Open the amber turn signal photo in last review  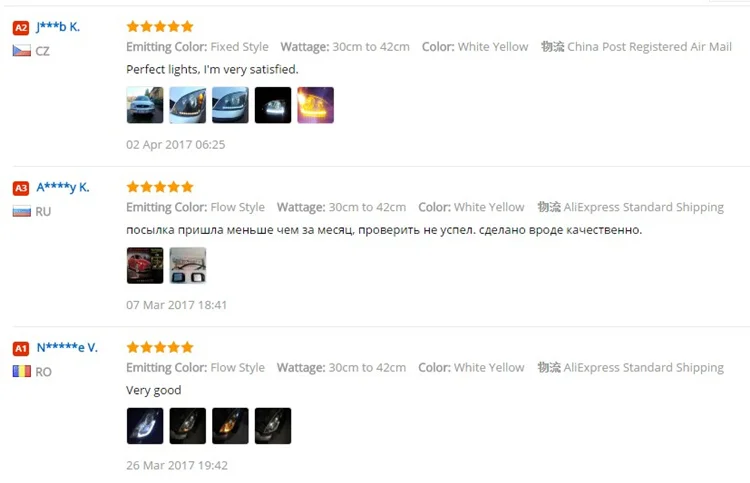230,426
